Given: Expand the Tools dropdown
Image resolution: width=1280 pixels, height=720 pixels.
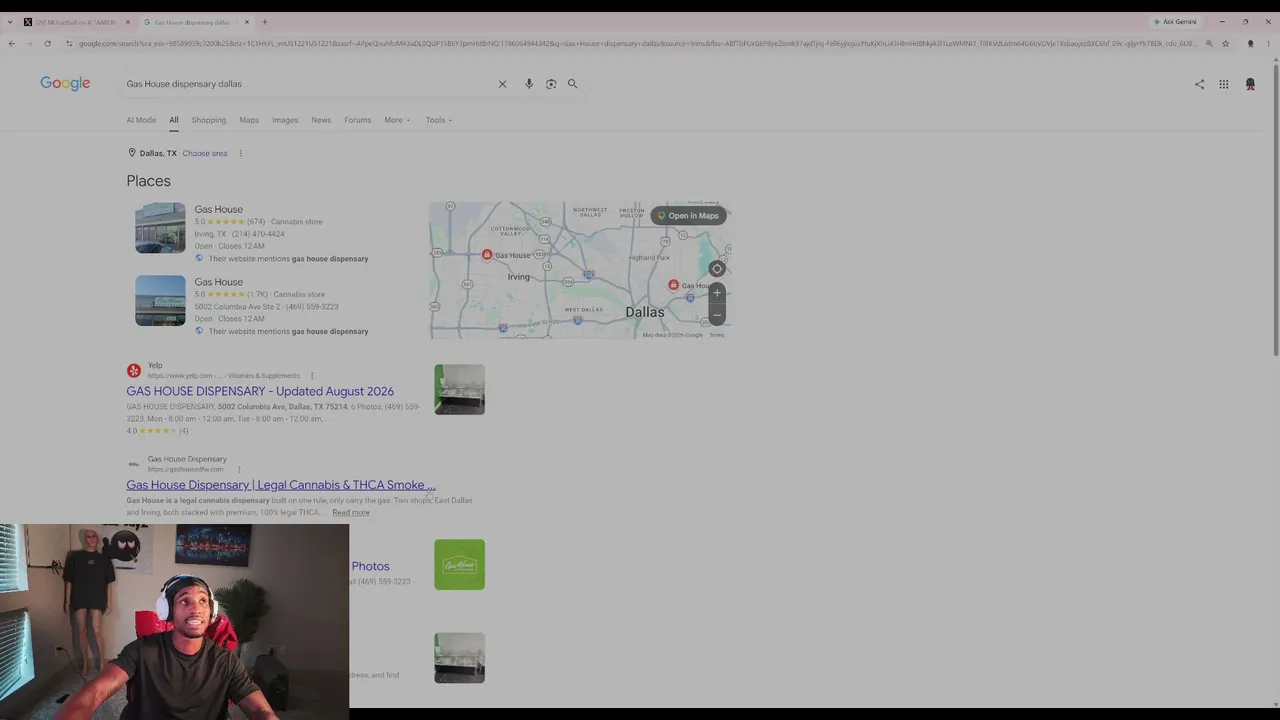Looking at the screenshot, I should [x=439, y=120].
